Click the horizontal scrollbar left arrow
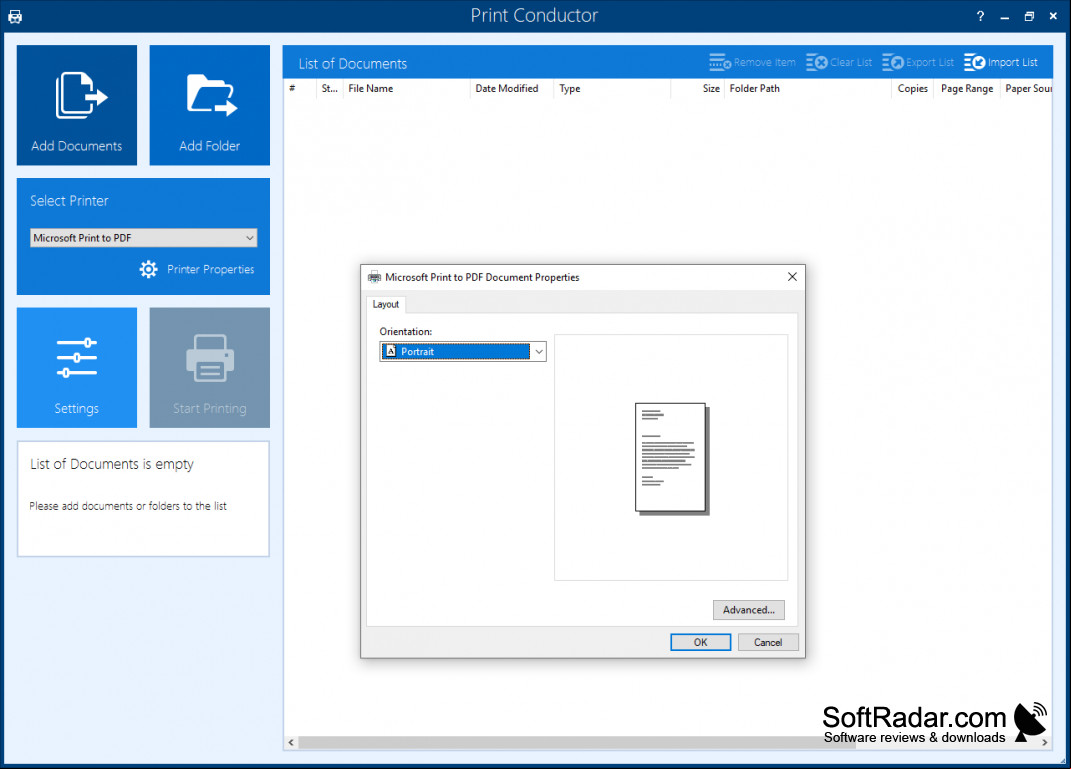The height and width of the screenshot is (769, 1071). pos(291,742)
